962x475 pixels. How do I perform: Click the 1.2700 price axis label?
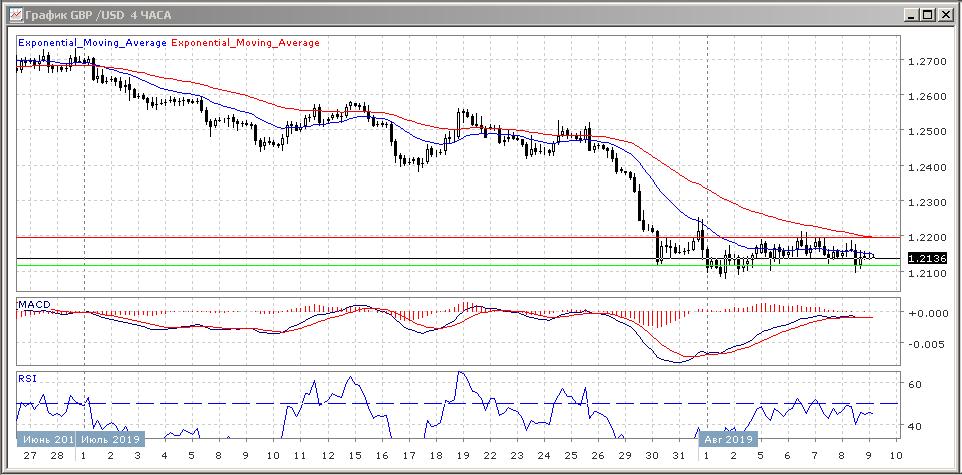pos(925,61)
